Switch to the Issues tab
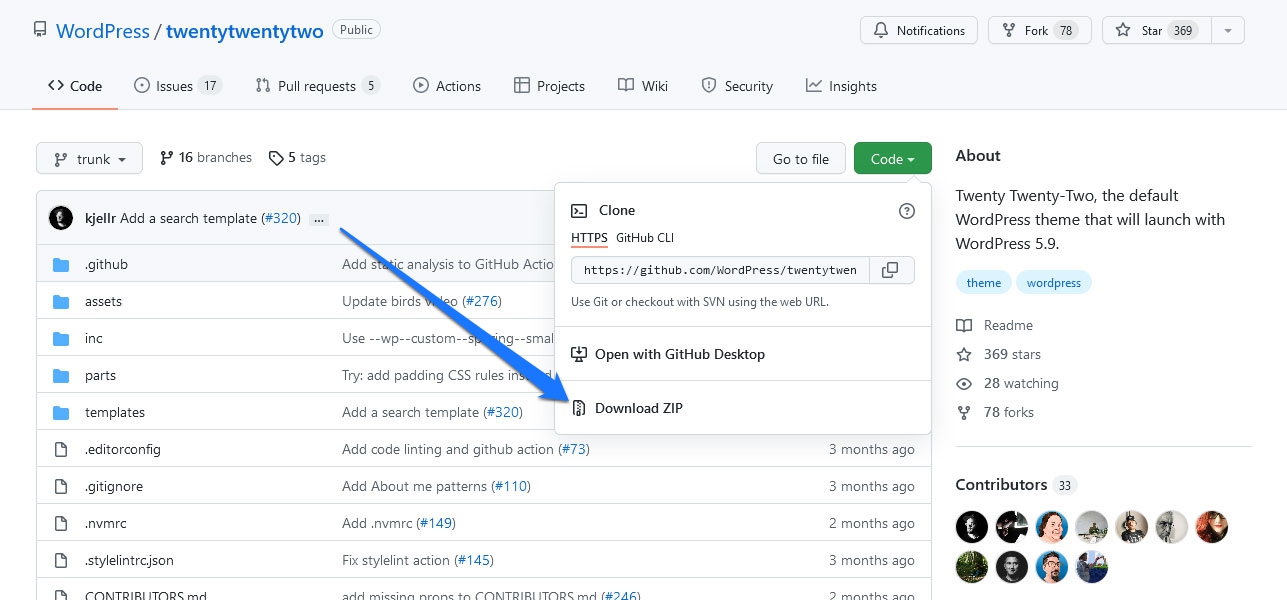 pos(177,86)
